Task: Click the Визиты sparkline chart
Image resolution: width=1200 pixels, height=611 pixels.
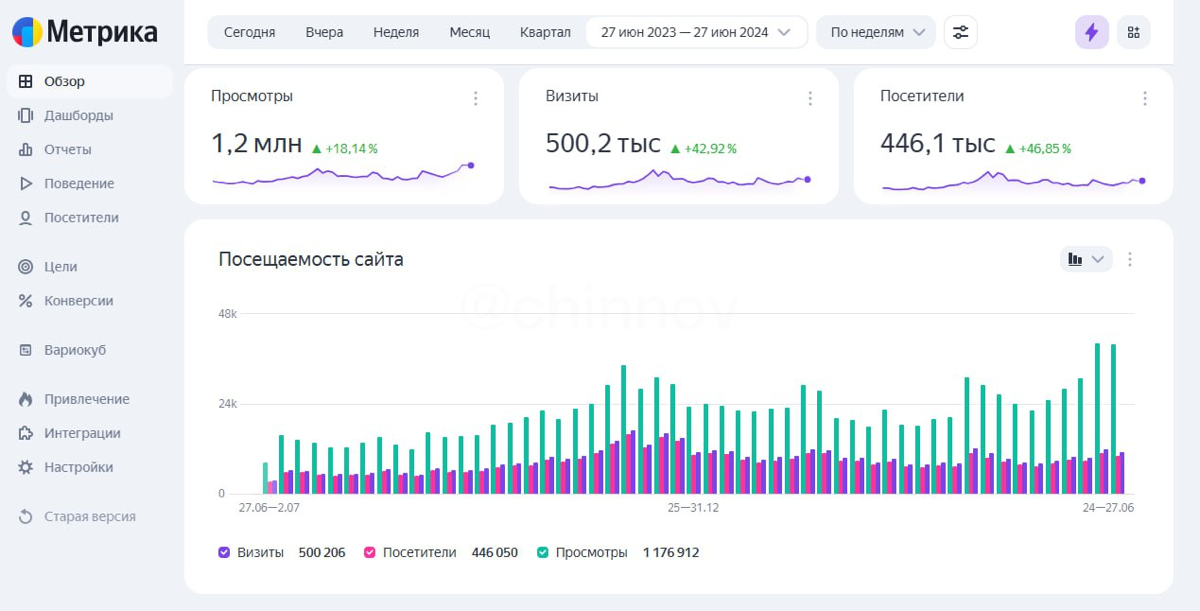Action: pos(678,179)
